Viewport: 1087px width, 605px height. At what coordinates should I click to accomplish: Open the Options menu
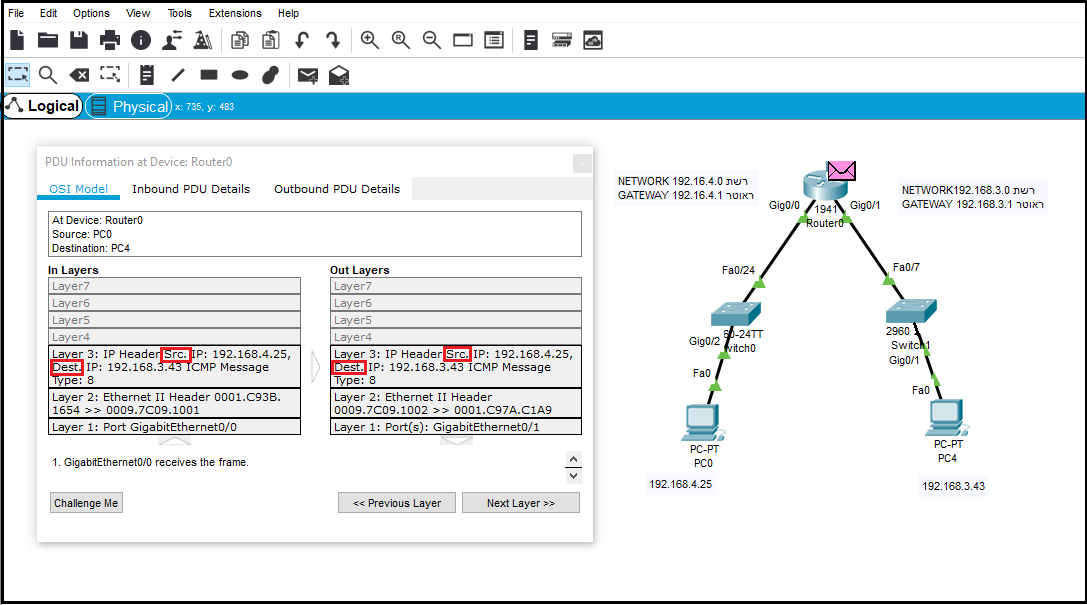click(x=92, y=13)
